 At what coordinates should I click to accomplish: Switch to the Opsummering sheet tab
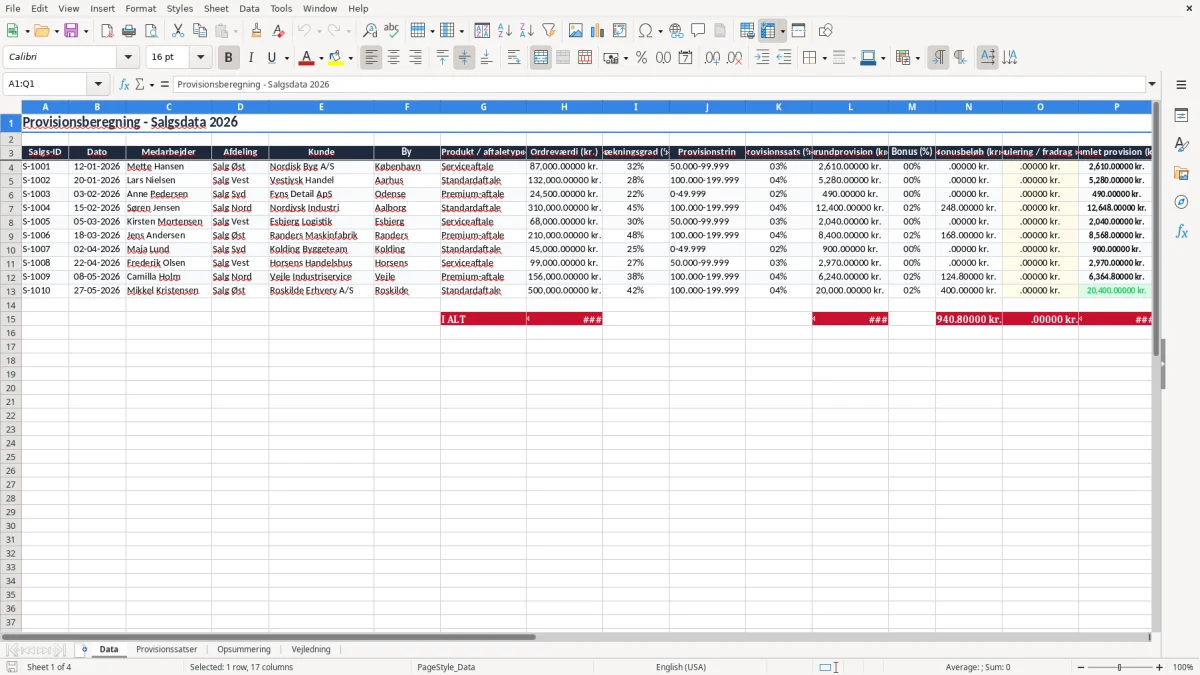(244, 649)
